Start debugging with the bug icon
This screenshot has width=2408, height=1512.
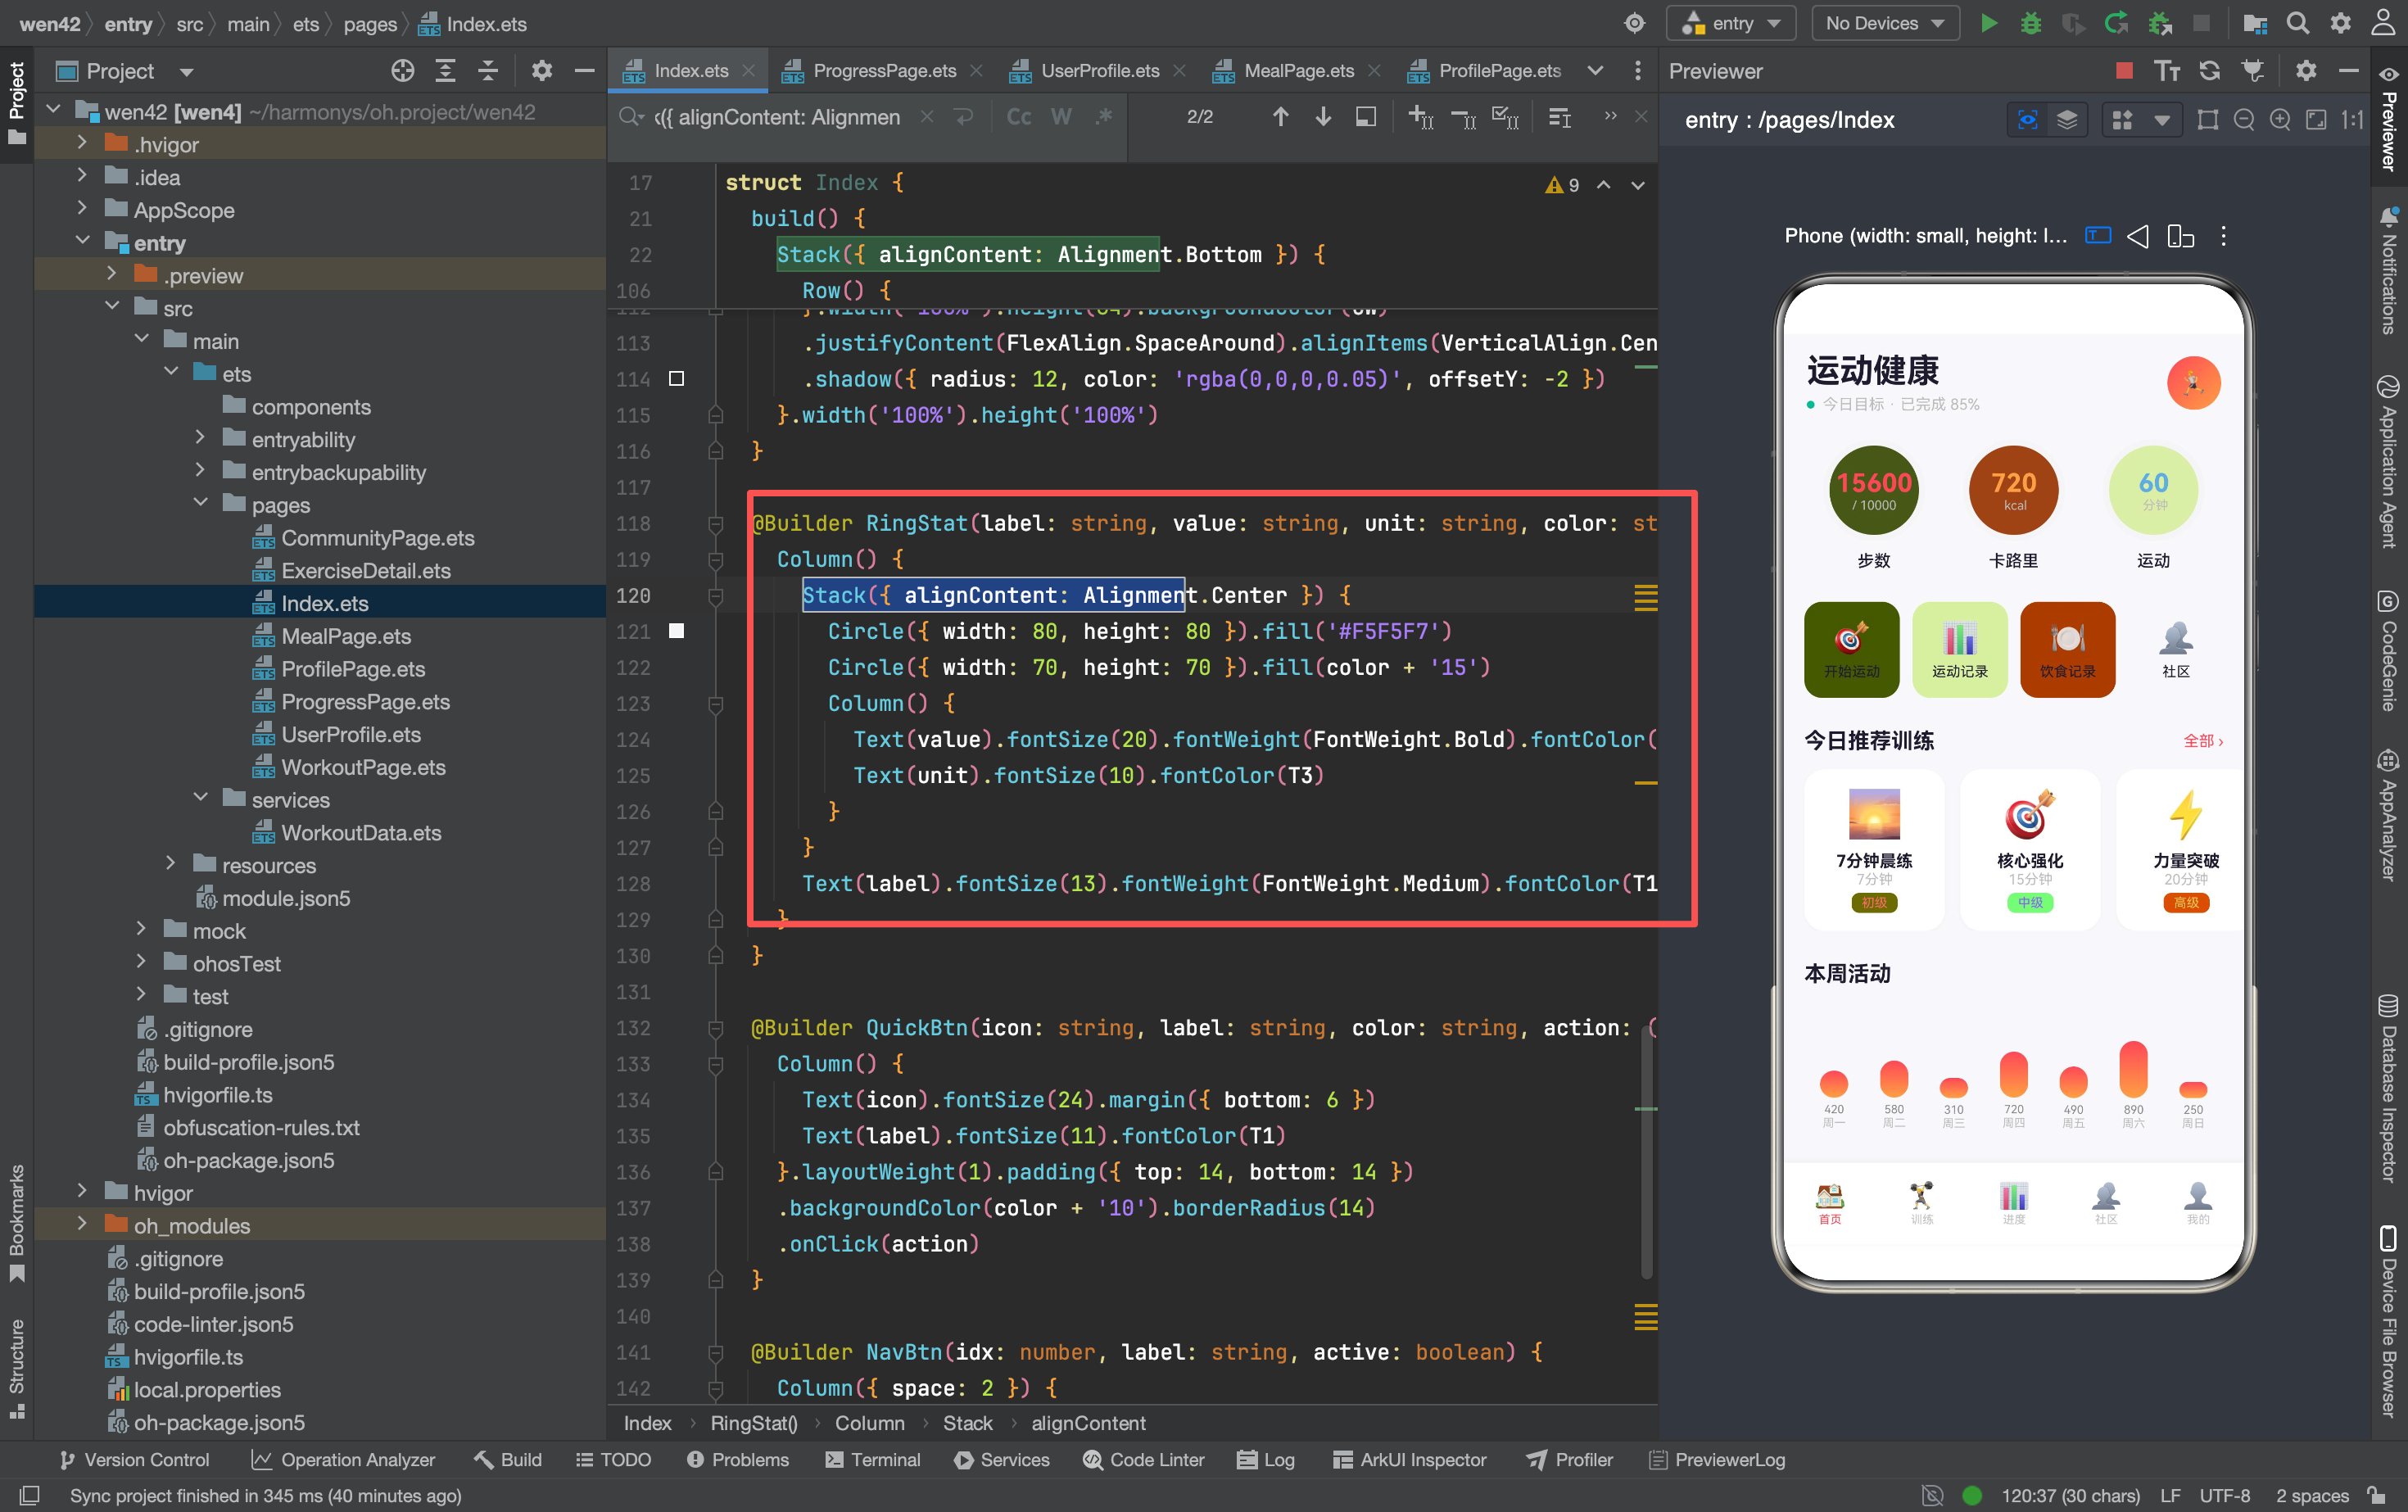(x=2031, y=24)
